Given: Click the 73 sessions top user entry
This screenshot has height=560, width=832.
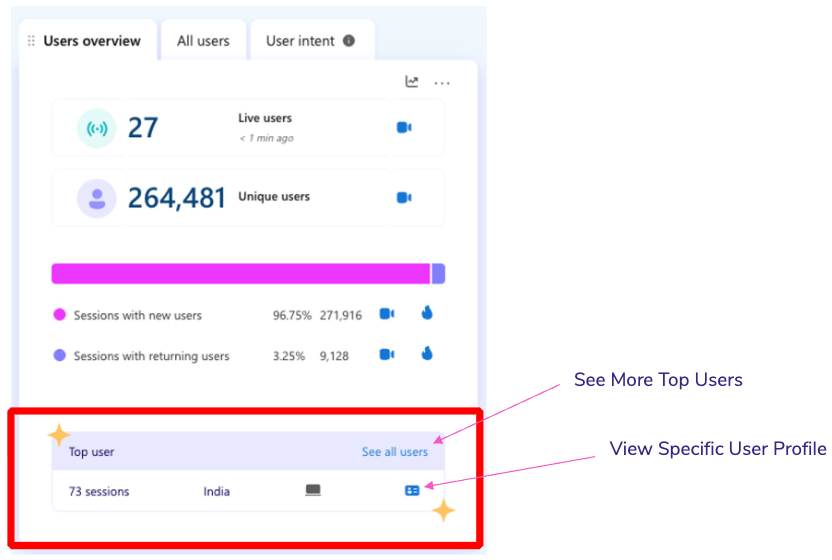Looking at the screenshot, I should coord(99,491).
